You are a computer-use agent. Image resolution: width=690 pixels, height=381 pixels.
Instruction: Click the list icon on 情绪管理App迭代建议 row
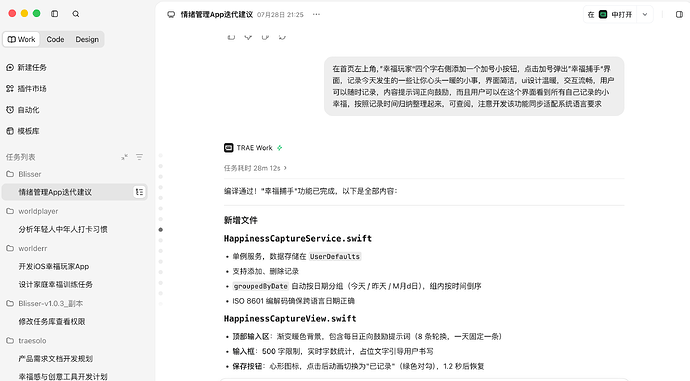pyautogui.click(x=139, y=192)
